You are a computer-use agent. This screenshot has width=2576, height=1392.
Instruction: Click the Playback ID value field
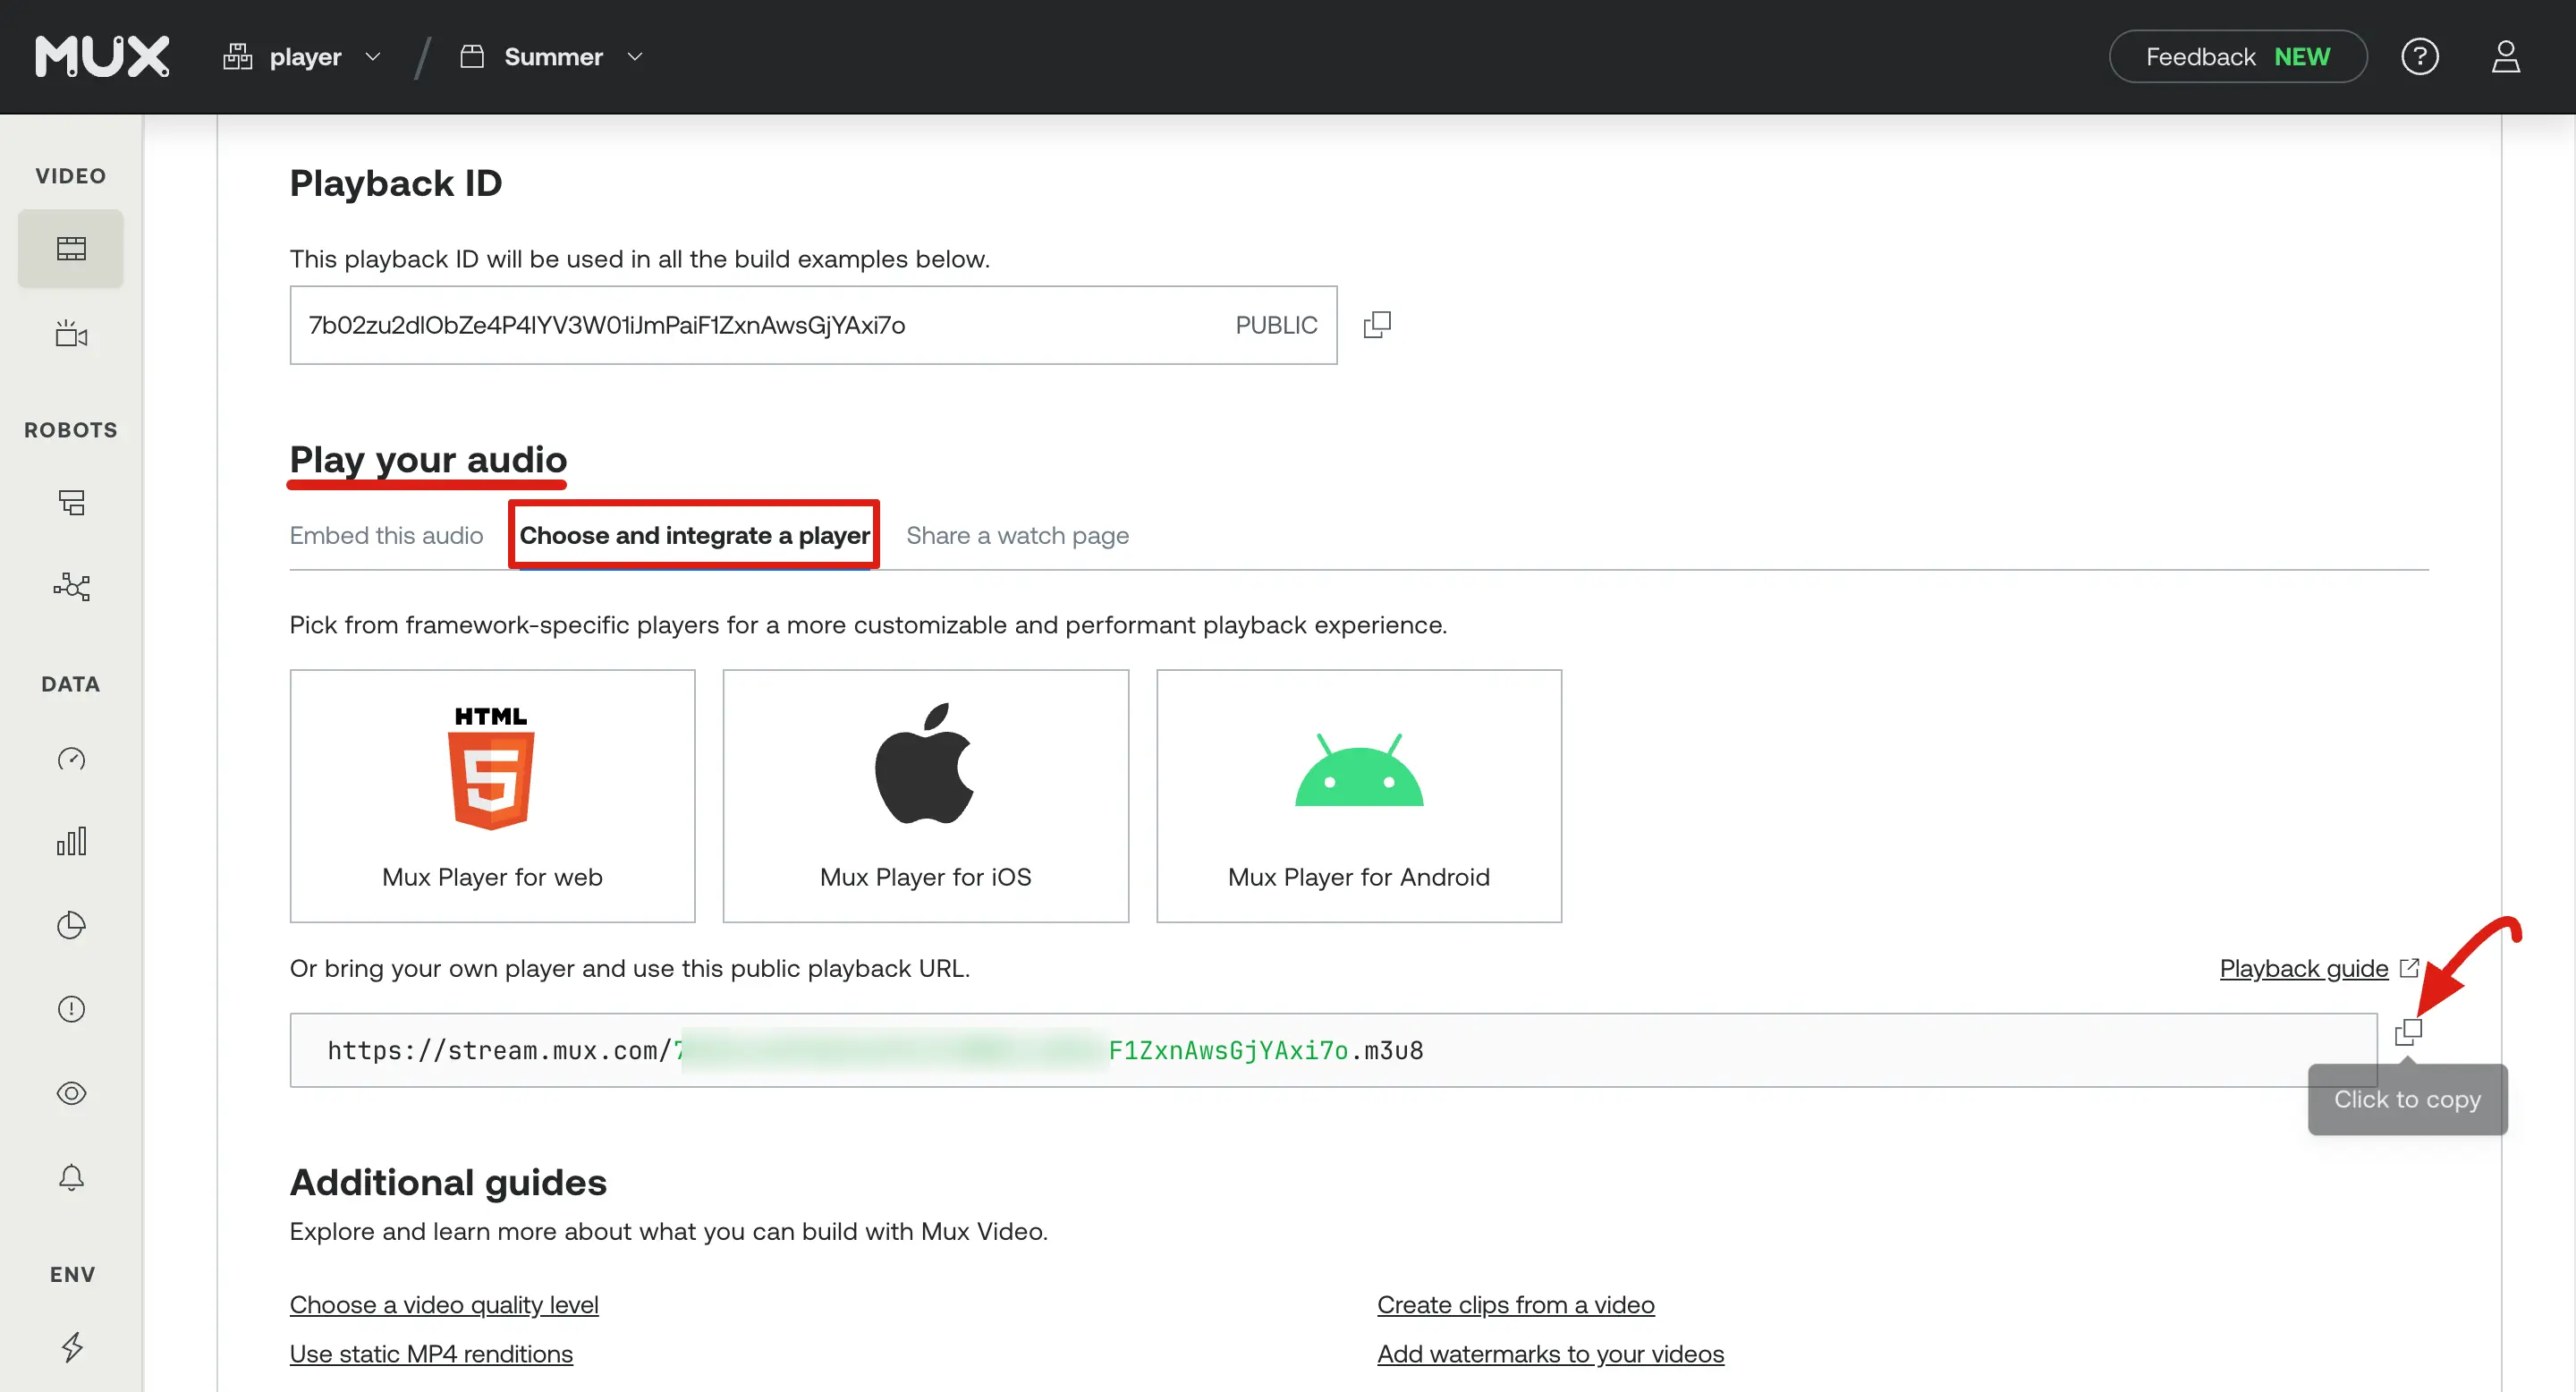pos(813,325)
